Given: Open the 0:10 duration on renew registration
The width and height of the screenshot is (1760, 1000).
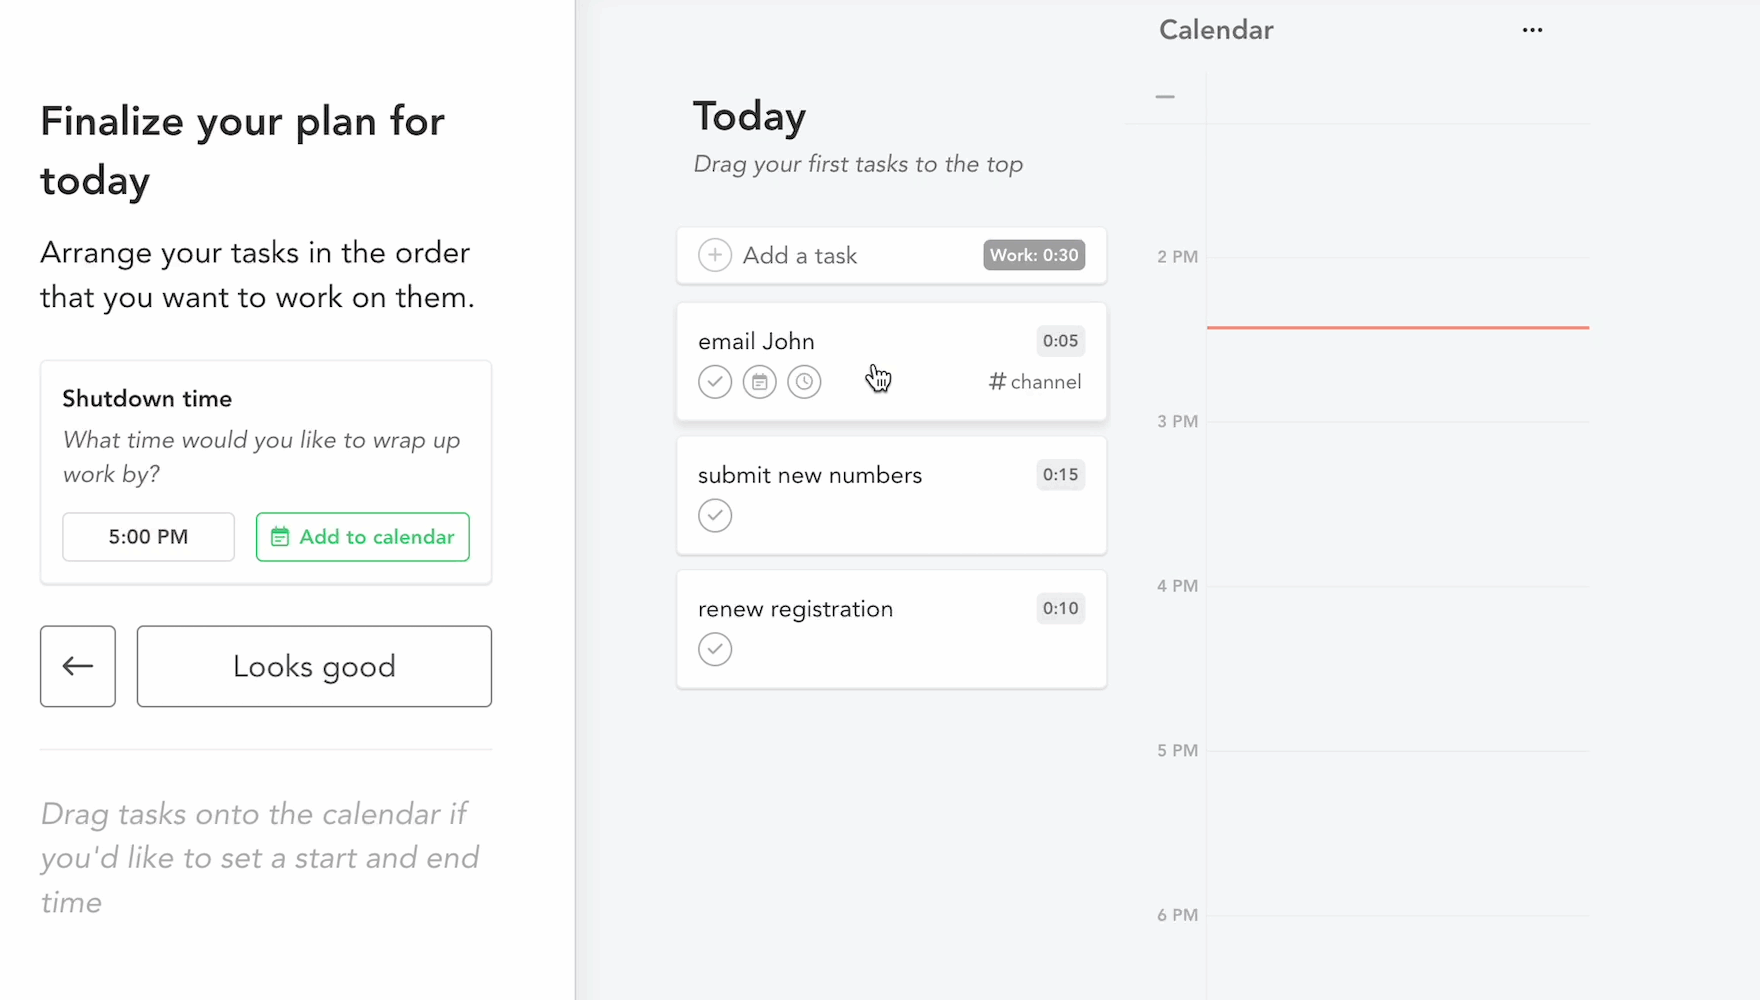Looking at the screenshot, I should click(x=1060, y=608).
